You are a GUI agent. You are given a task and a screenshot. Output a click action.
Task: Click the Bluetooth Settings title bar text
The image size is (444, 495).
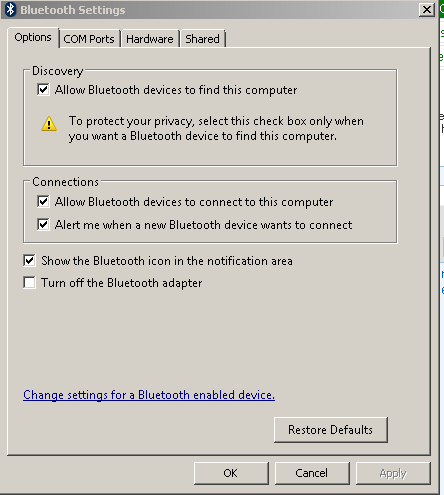73,10
